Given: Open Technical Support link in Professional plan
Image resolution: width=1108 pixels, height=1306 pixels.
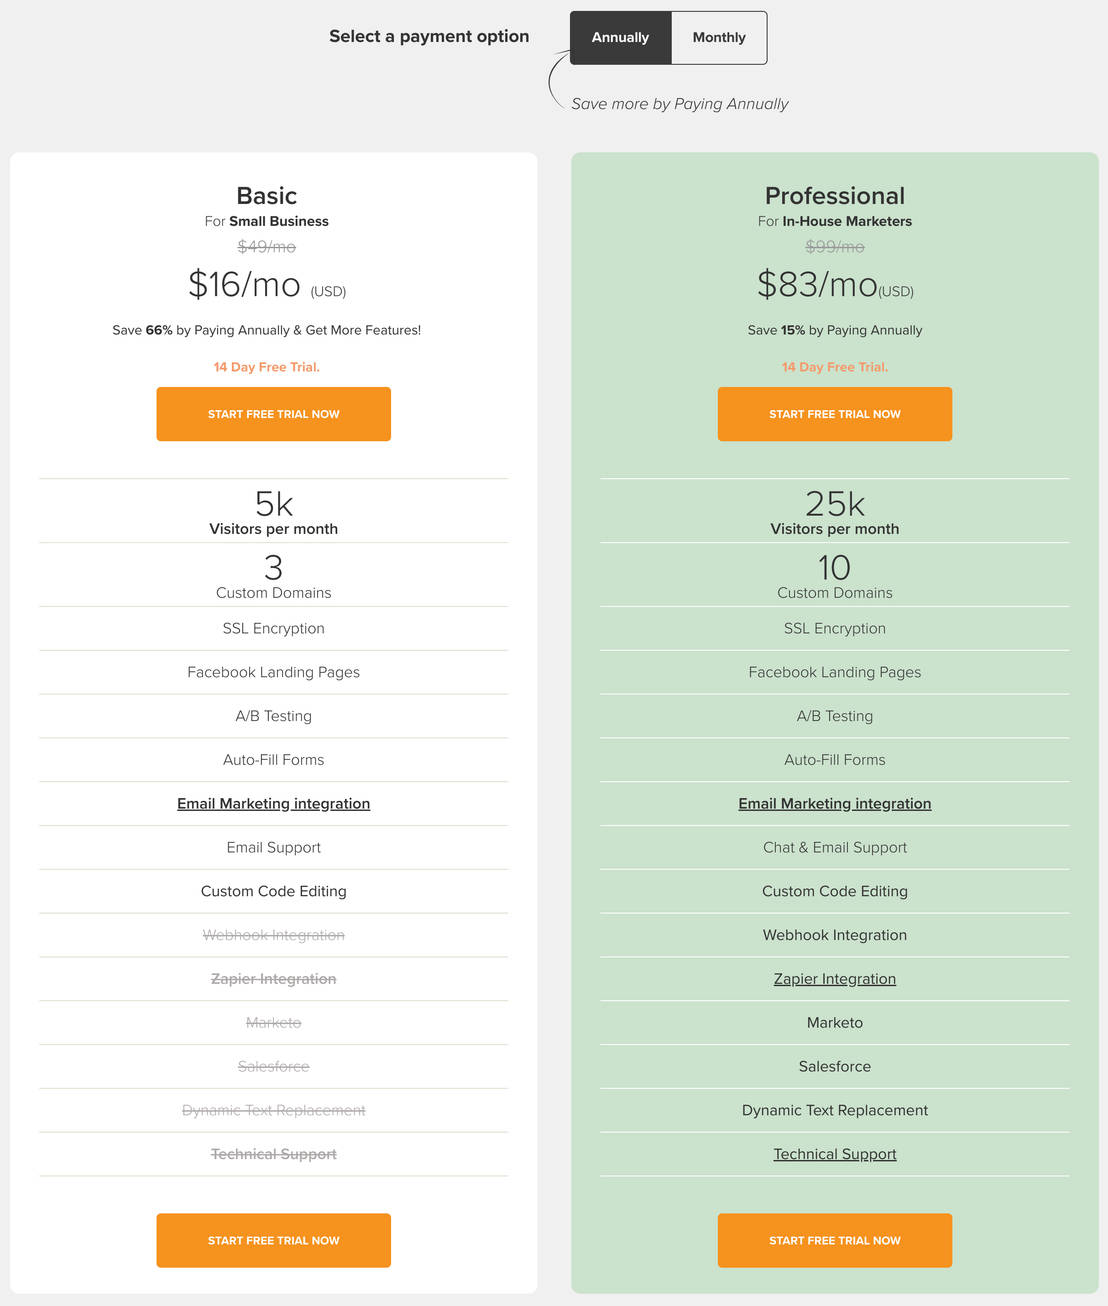Looking at the screenshot, I should pyautogui.click(x=834, y=1154).
